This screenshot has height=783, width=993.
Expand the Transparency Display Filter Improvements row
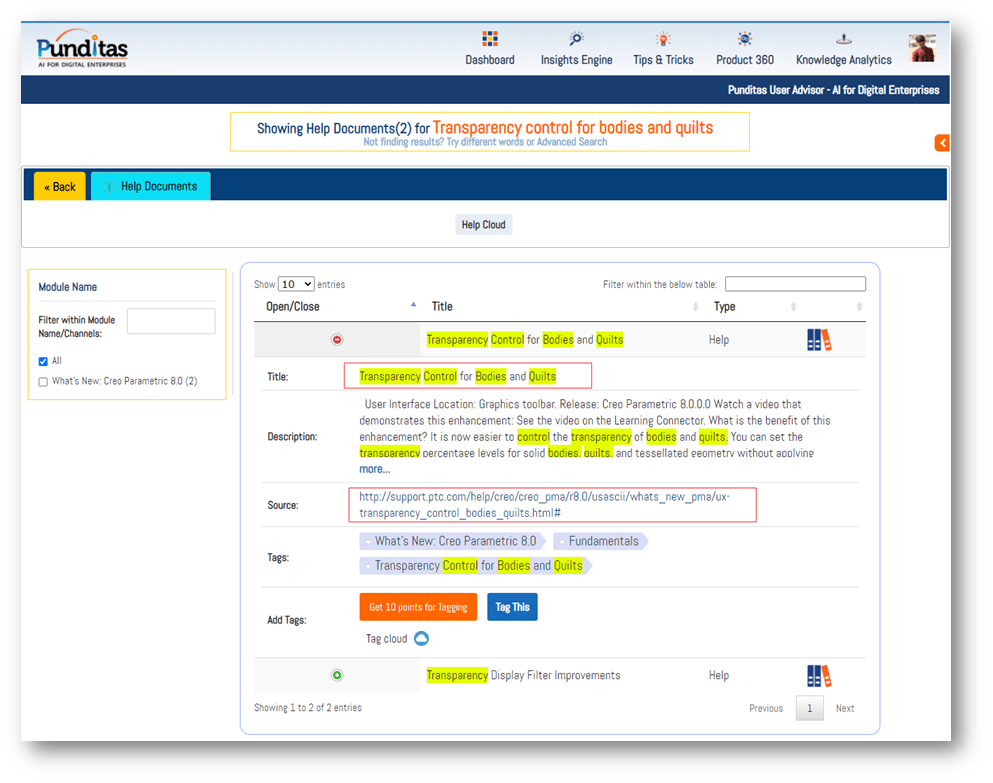pos(337,675)
